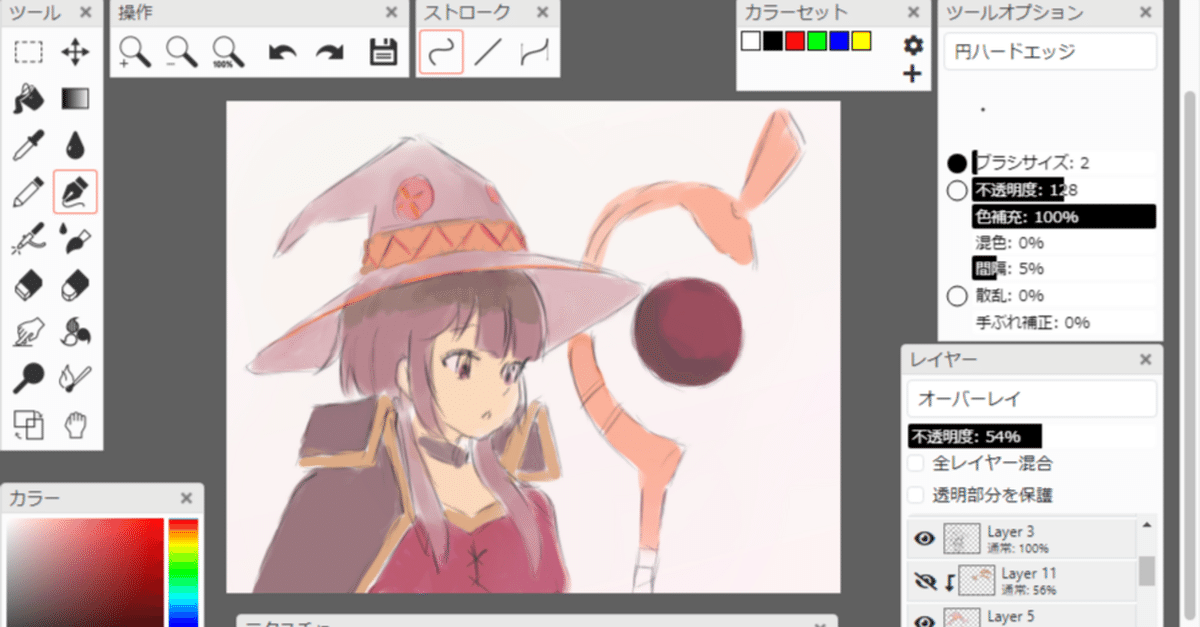Add a color with the plus icon
Viewport: 1200px width, 627px height.
pos(912,74)
